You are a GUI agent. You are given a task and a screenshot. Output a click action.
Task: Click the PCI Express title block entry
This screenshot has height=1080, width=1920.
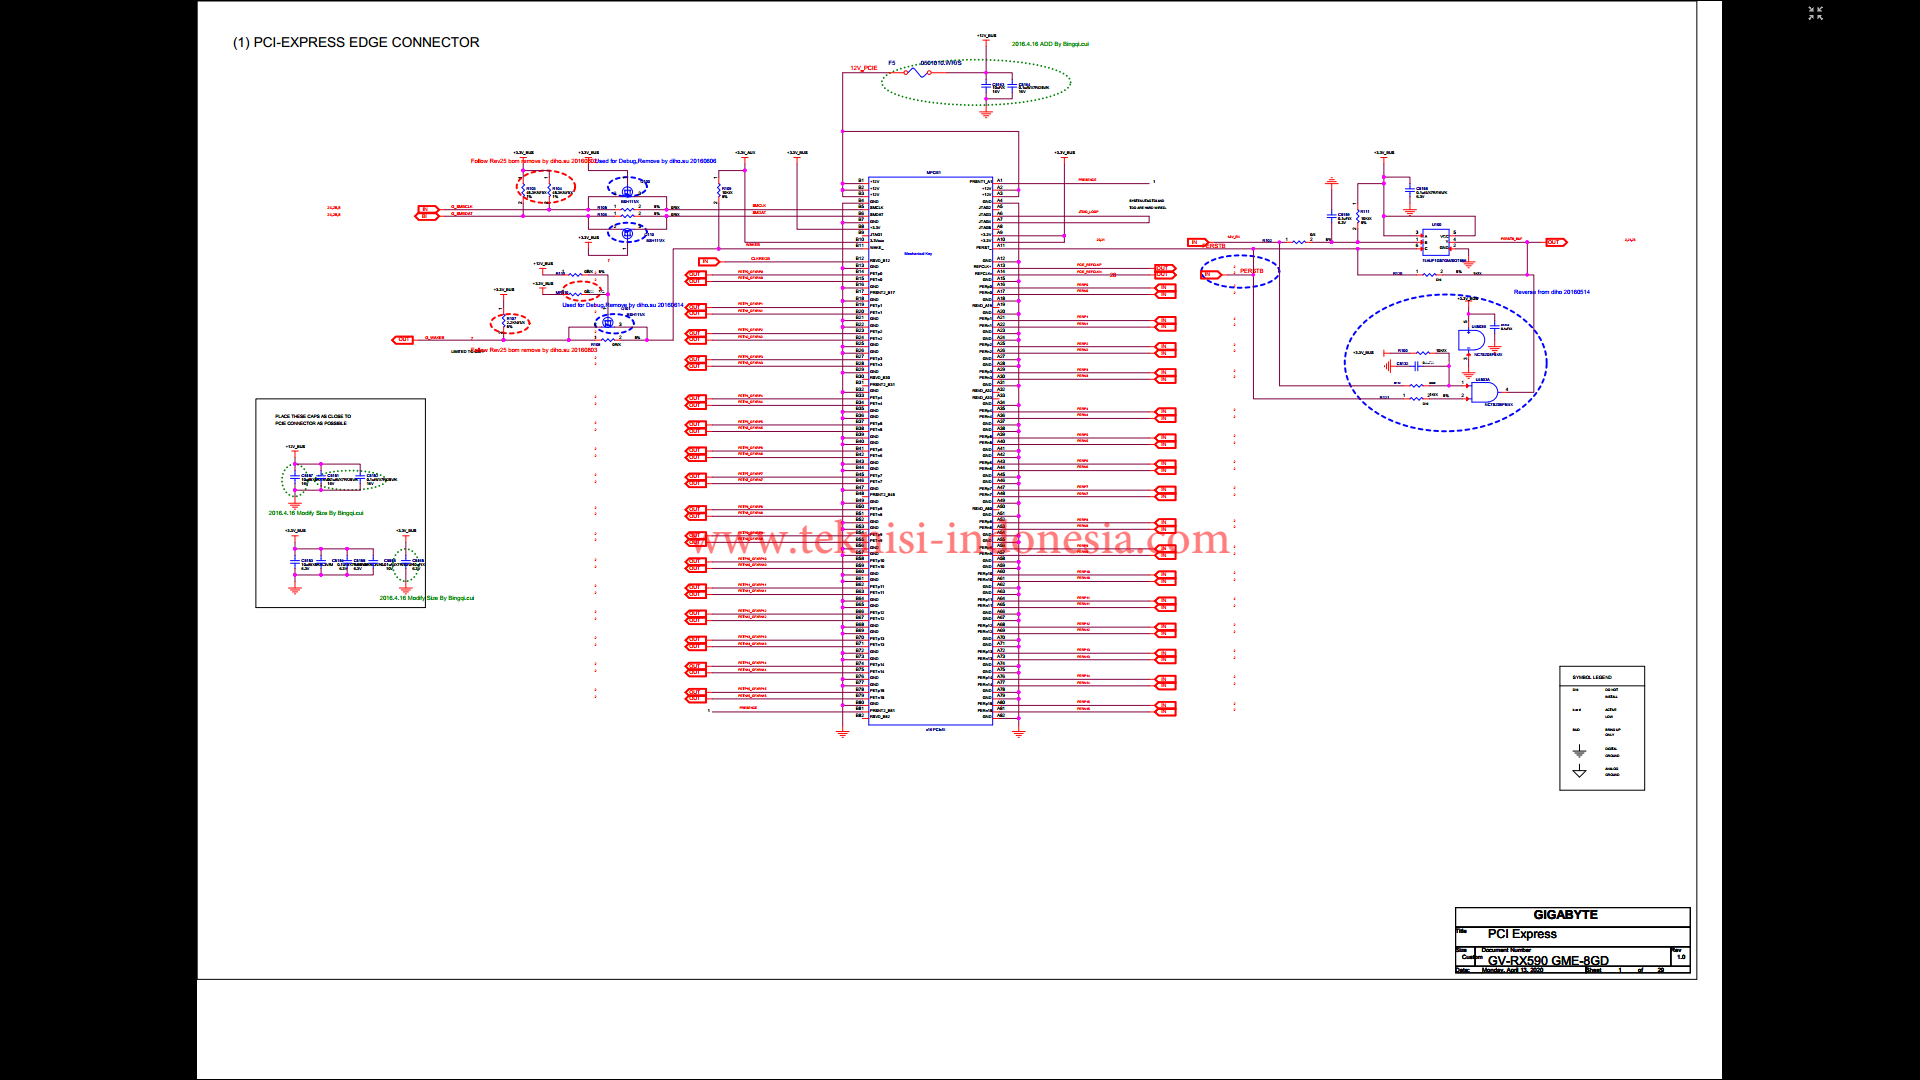click(x=1521, y=933)
